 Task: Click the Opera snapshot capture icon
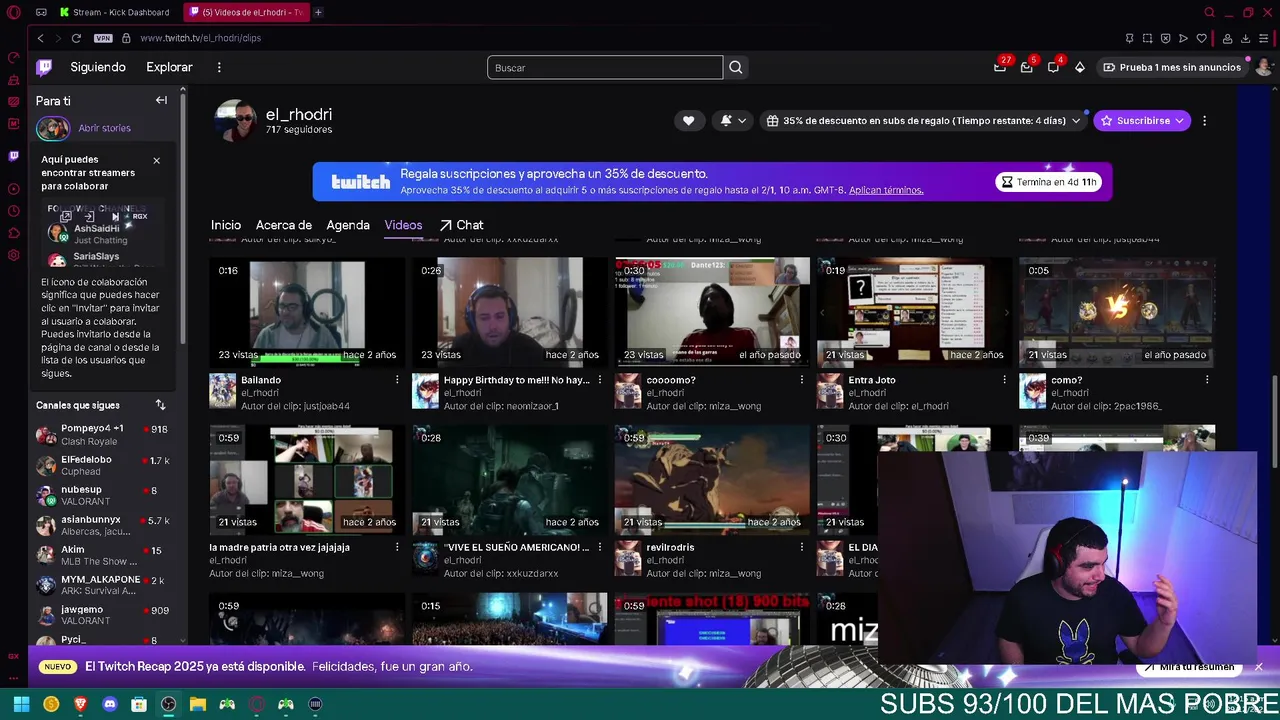pos(1147,38)
